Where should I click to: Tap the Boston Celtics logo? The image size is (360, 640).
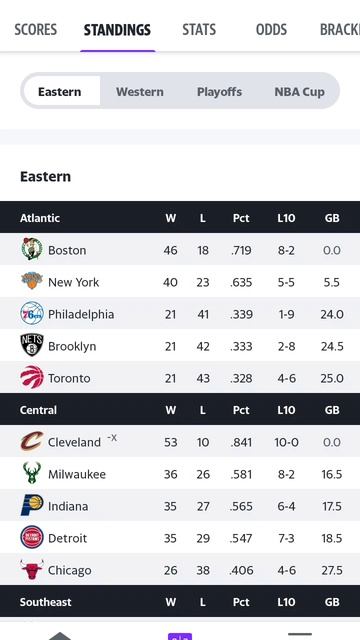pos(32,249)
